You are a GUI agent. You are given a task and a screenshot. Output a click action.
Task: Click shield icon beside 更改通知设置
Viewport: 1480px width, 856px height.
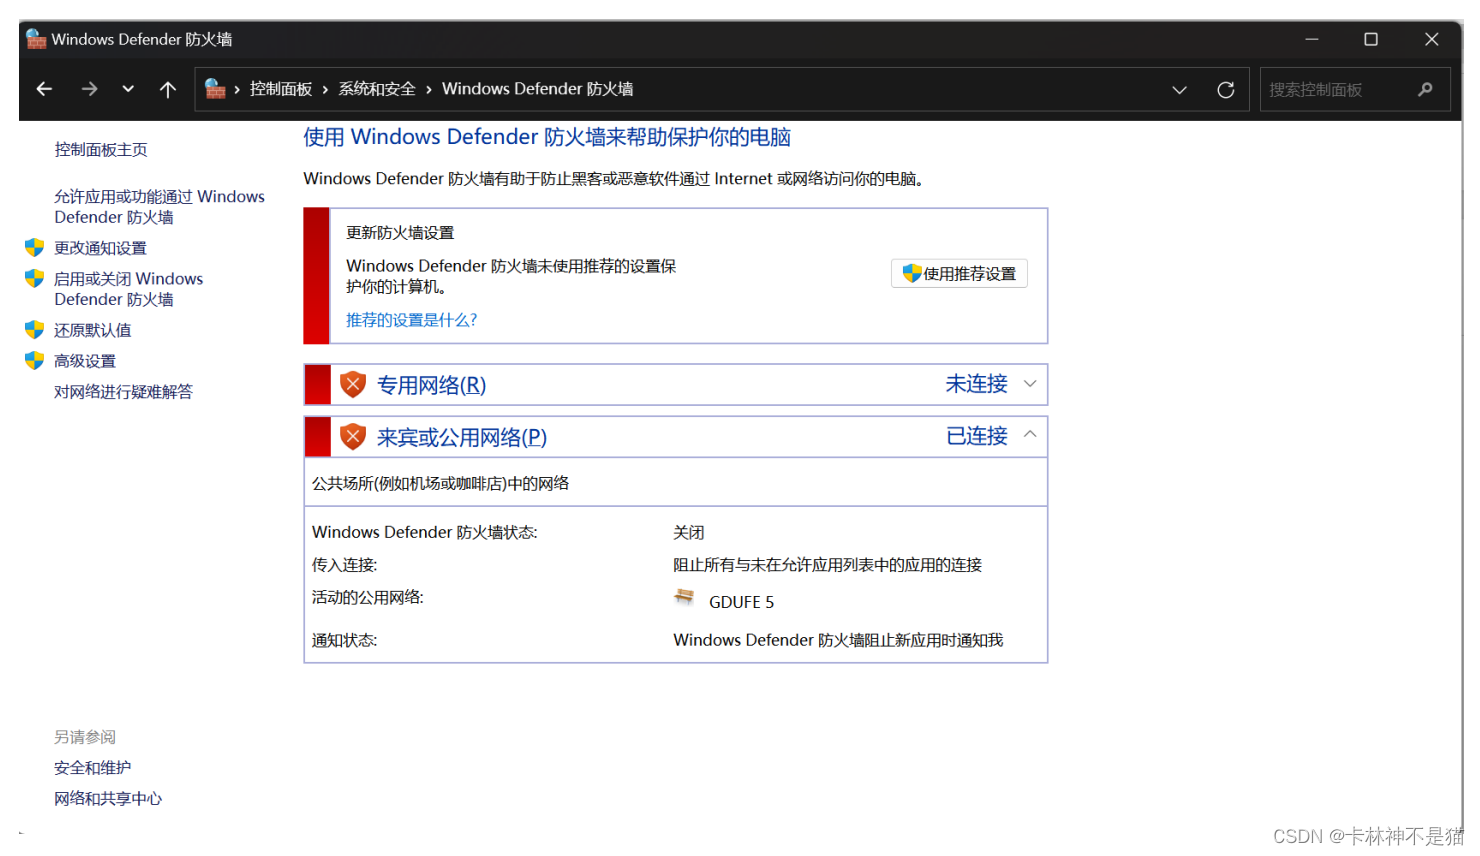(35, 247)
